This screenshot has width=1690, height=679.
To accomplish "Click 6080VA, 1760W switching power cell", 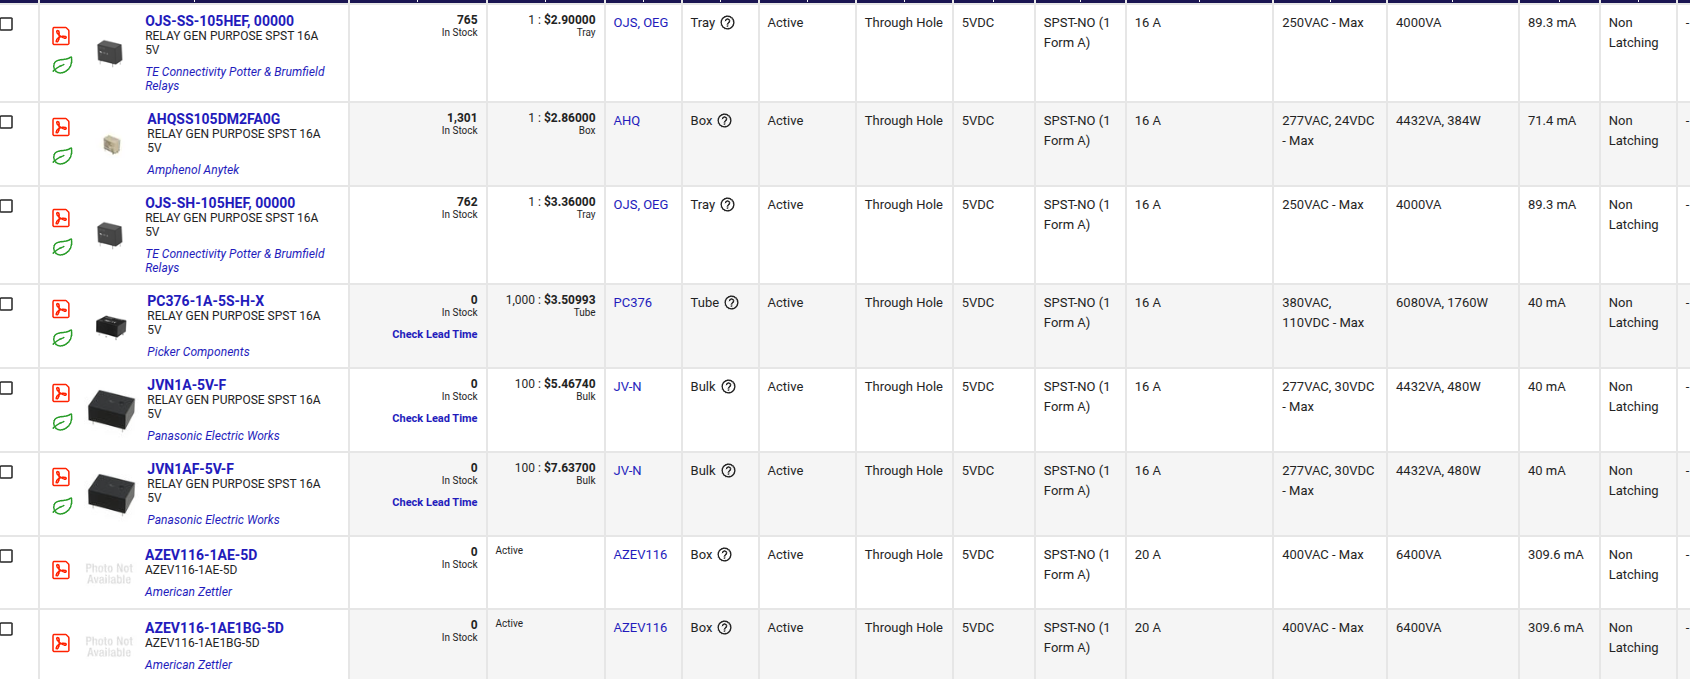I will (1442, 303).
